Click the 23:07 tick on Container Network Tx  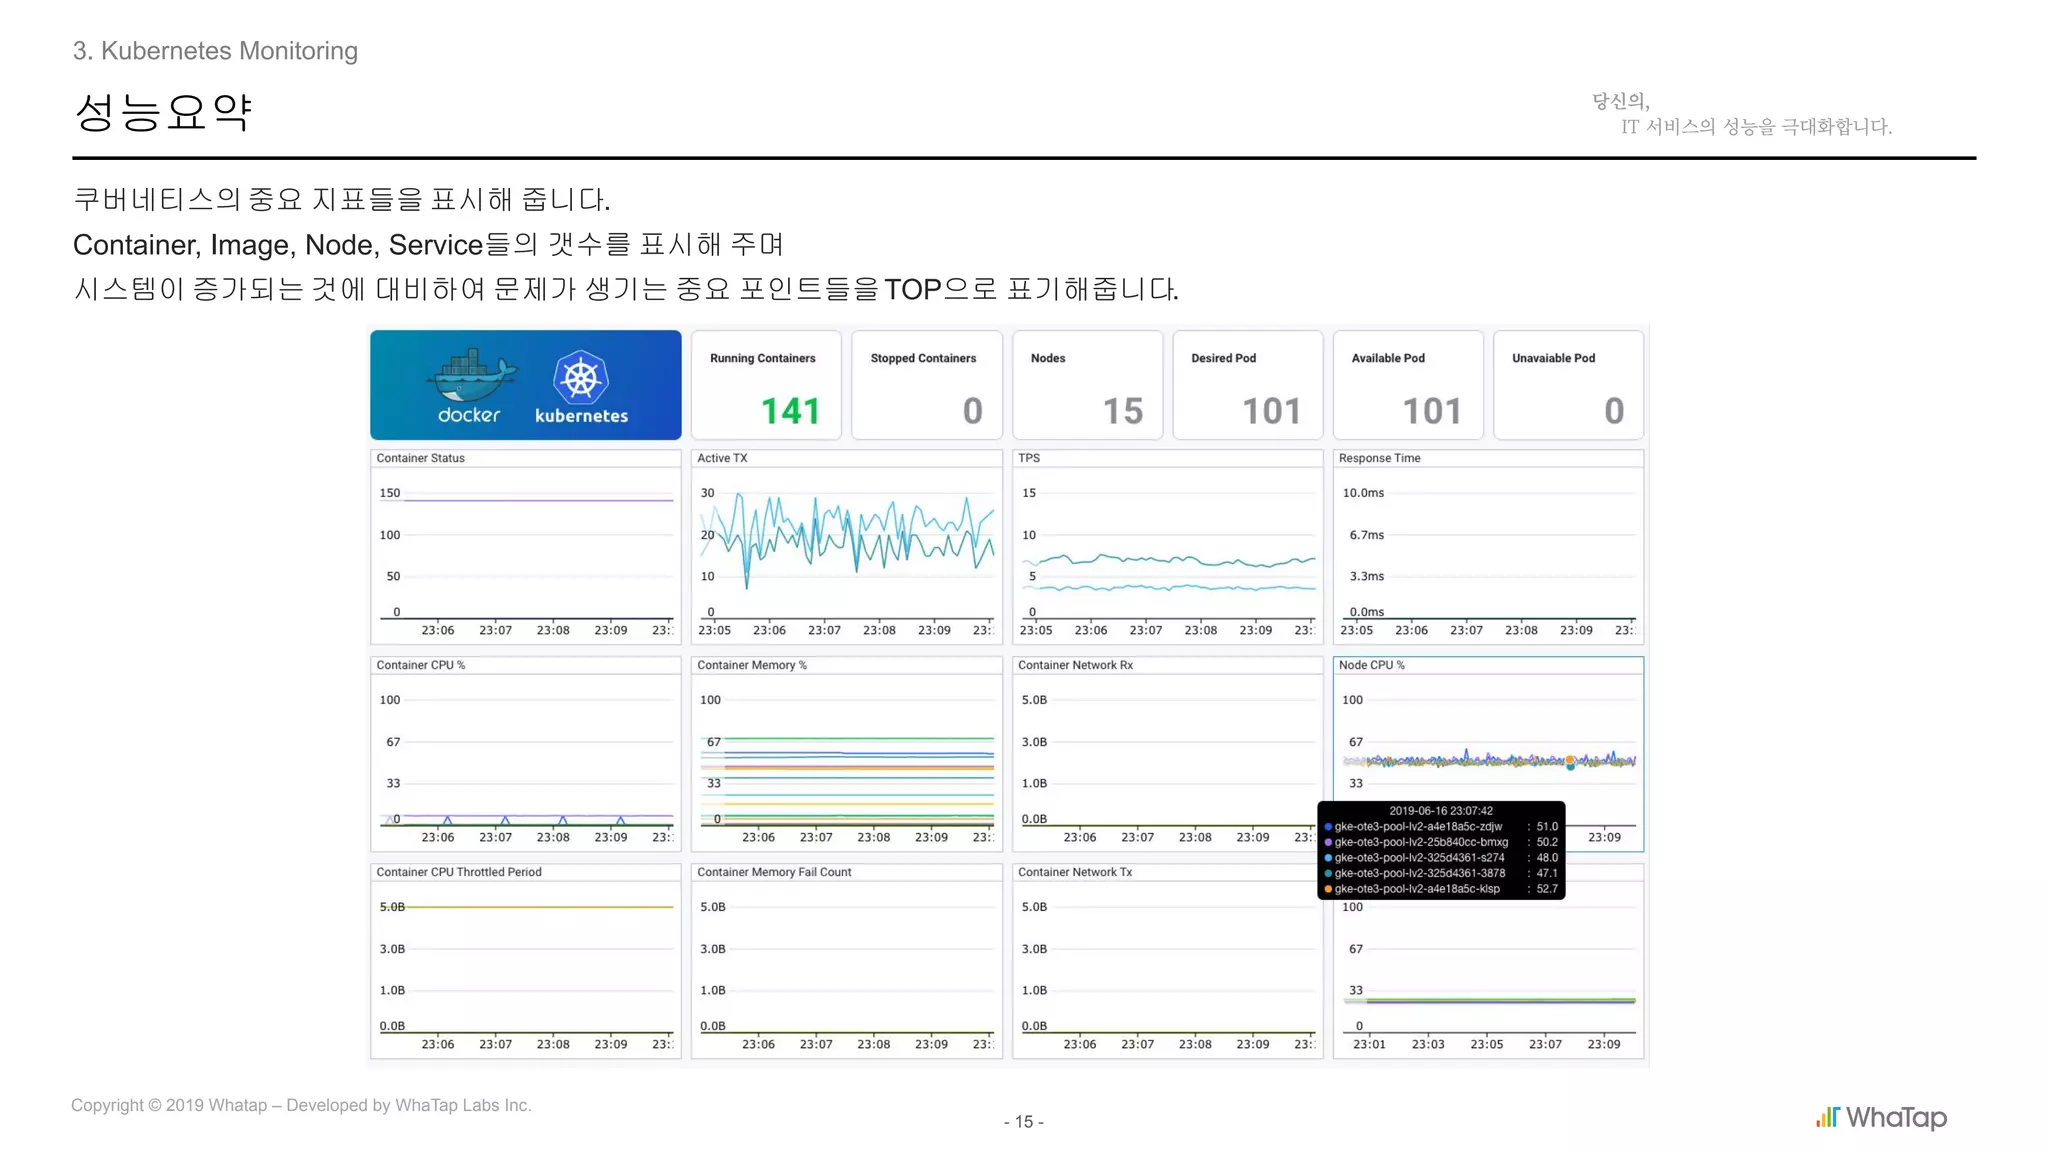pyautogui.click(x=1137, y=1044)
